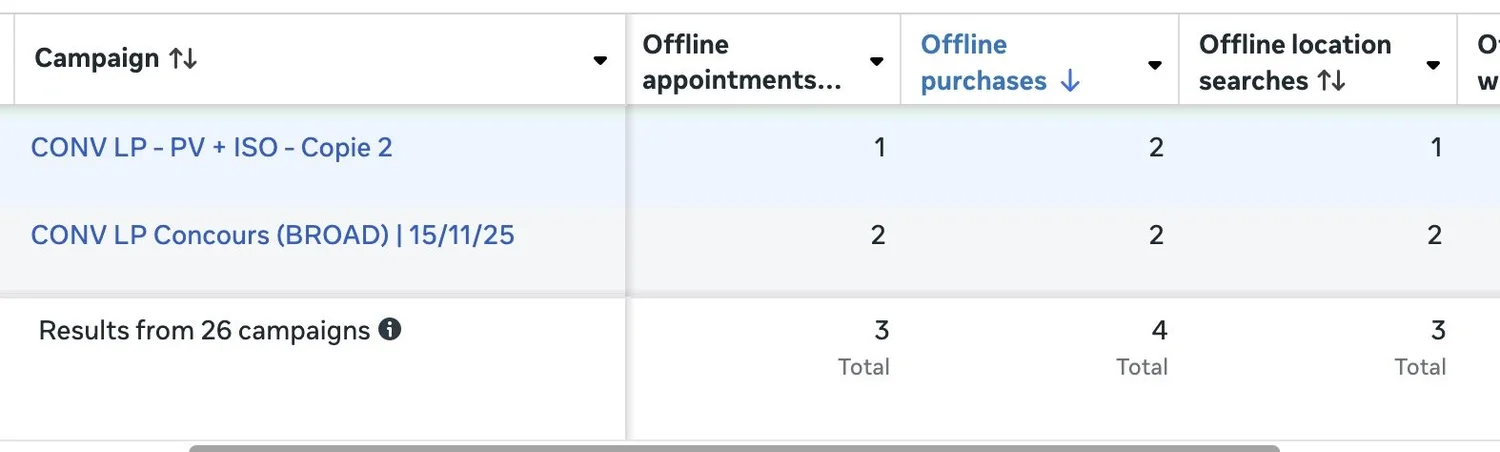Click the descending arrow on Offline purchases

(x=1070, y=82)
